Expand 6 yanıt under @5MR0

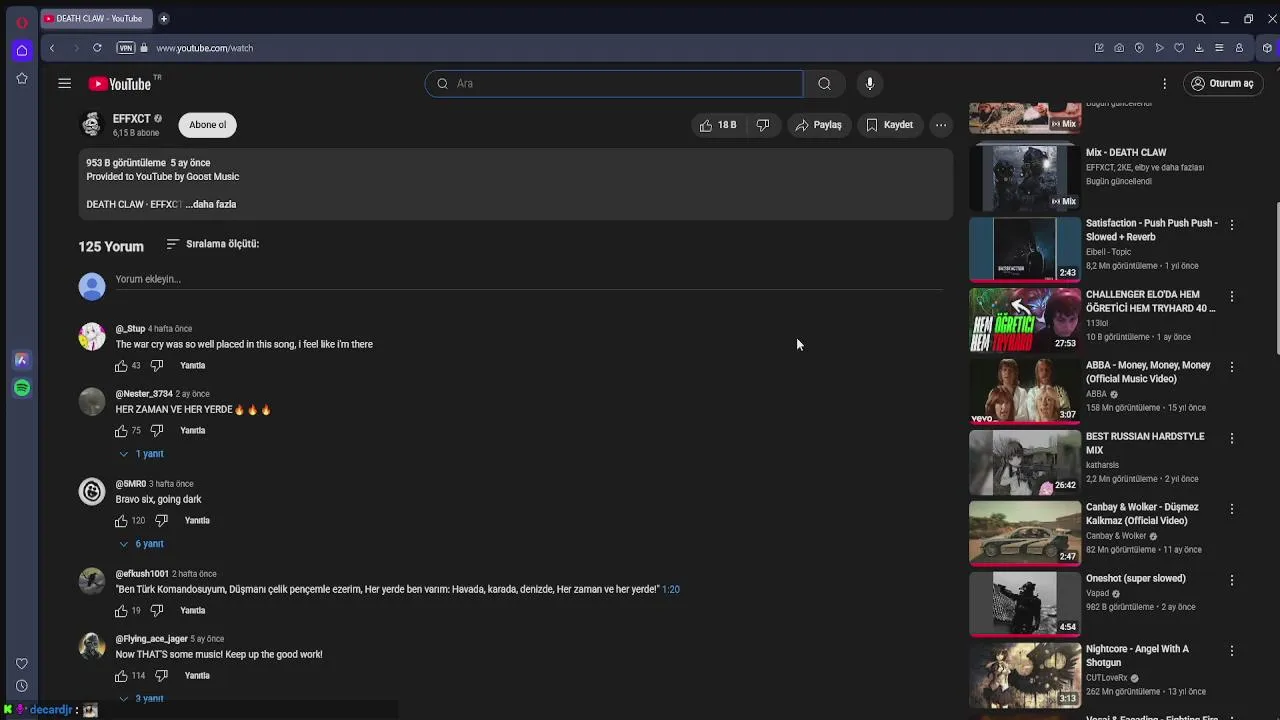[142, 544]
